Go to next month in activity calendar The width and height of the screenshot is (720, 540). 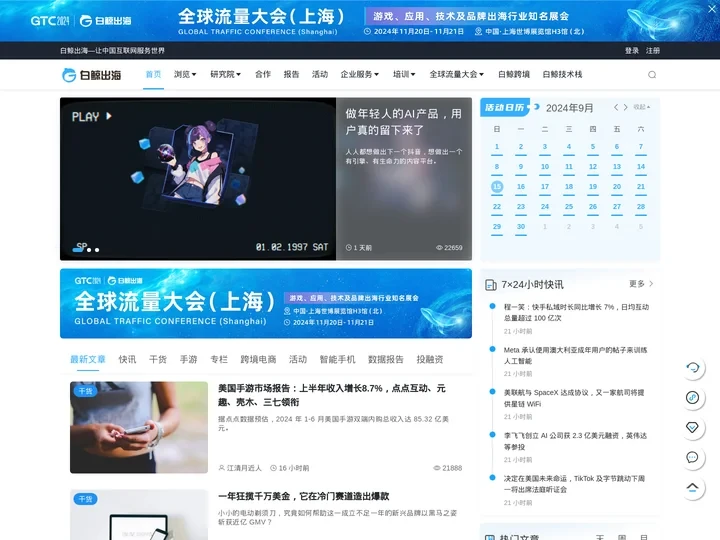click(x=625, y=107)
